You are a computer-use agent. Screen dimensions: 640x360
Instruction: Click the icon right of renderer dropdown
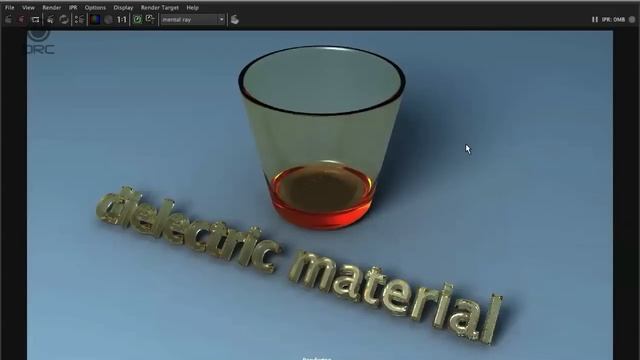tap(235, 19)
